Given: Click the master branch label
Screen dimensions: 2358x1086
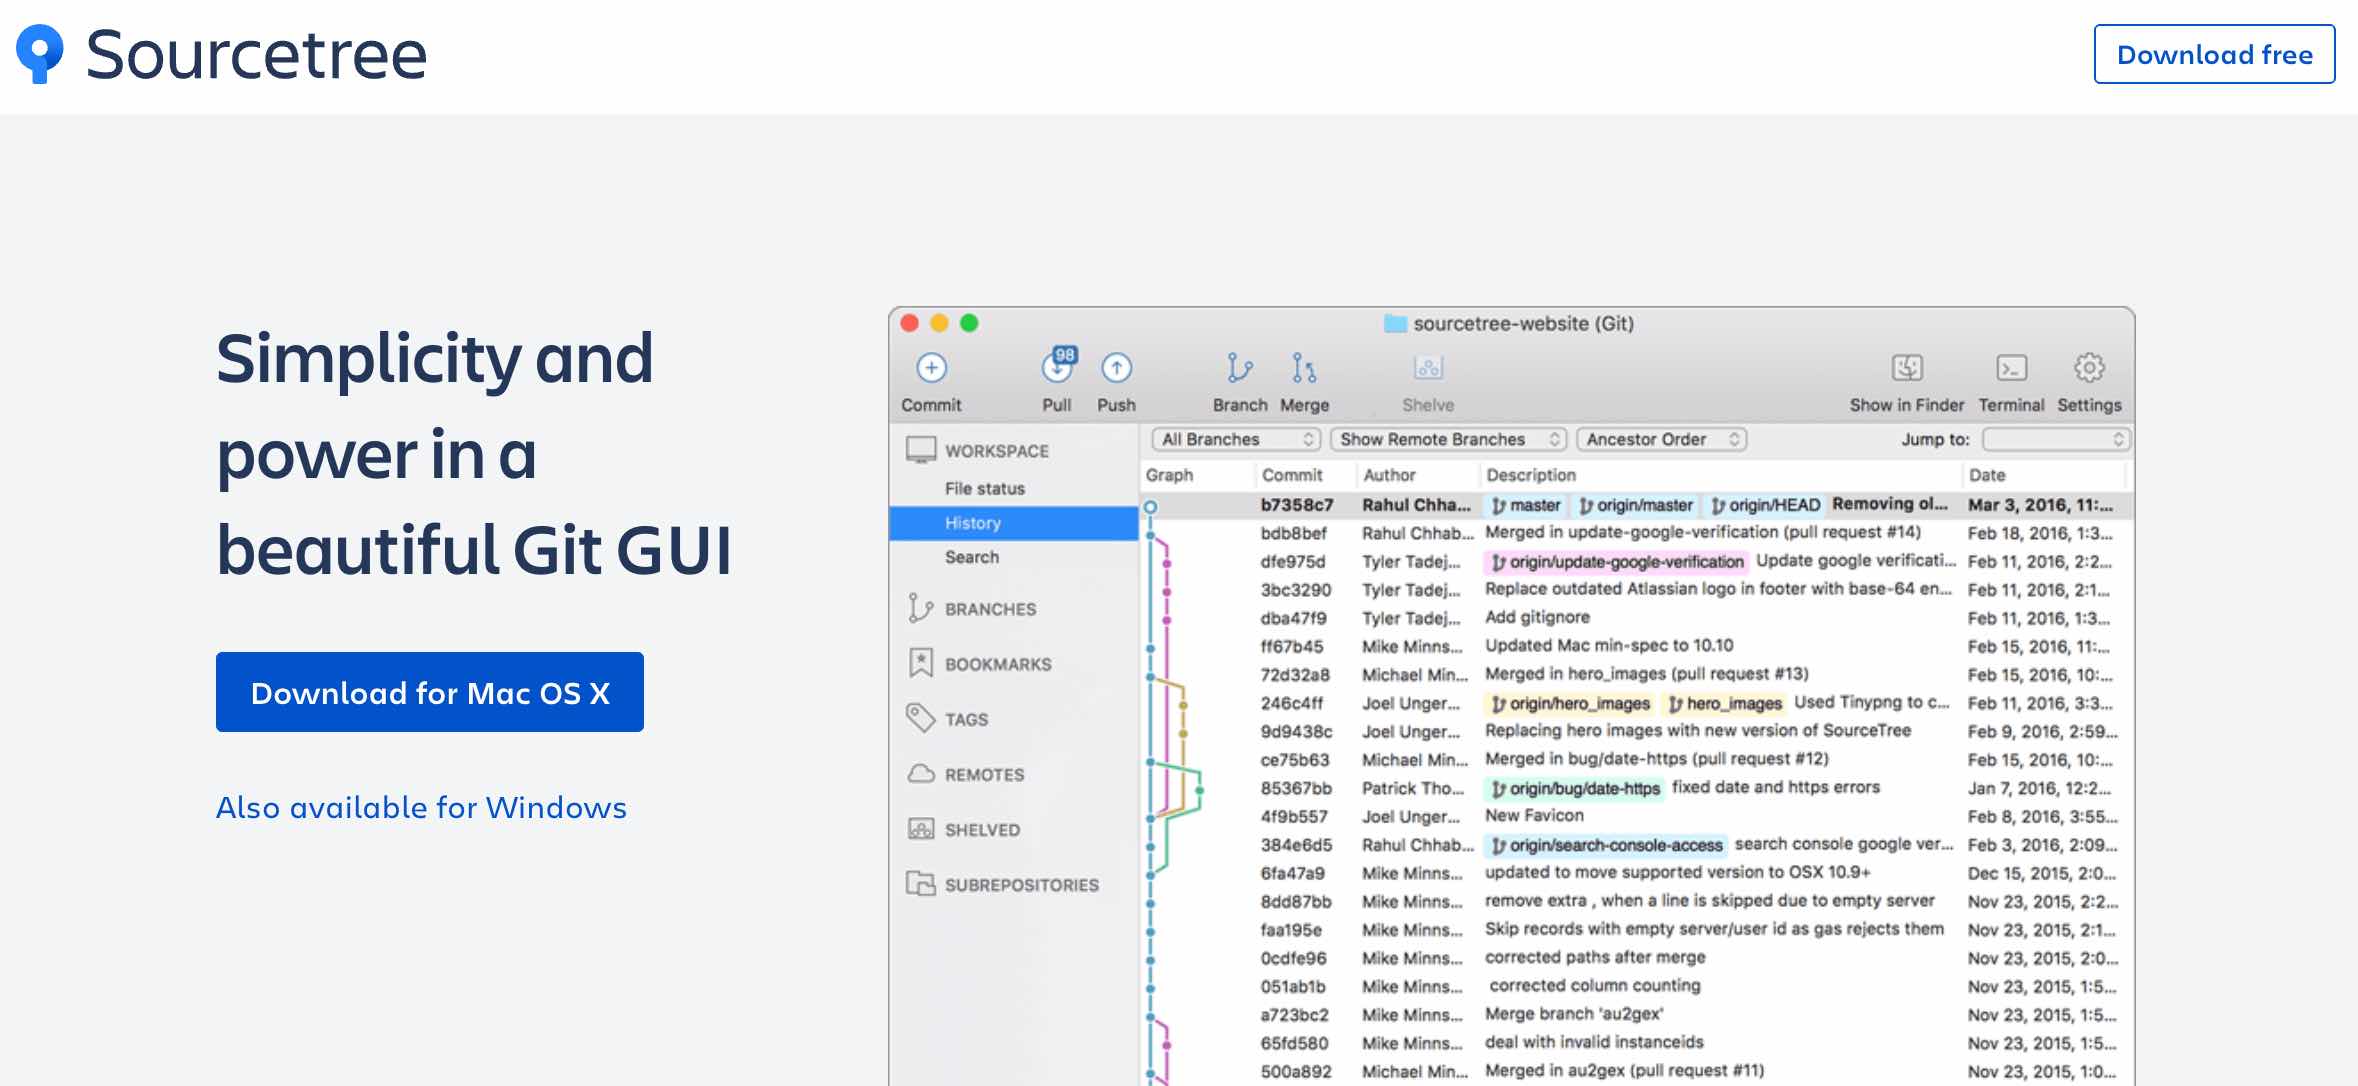Looking at the screenshot, I should coord(1525,505).
